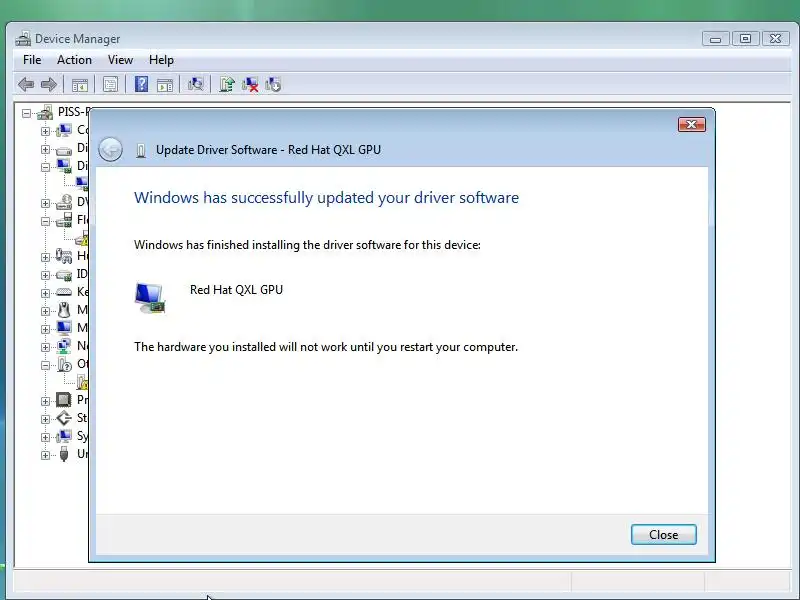
Task: Collapse the Display adapters node
Action: [45, 167]
